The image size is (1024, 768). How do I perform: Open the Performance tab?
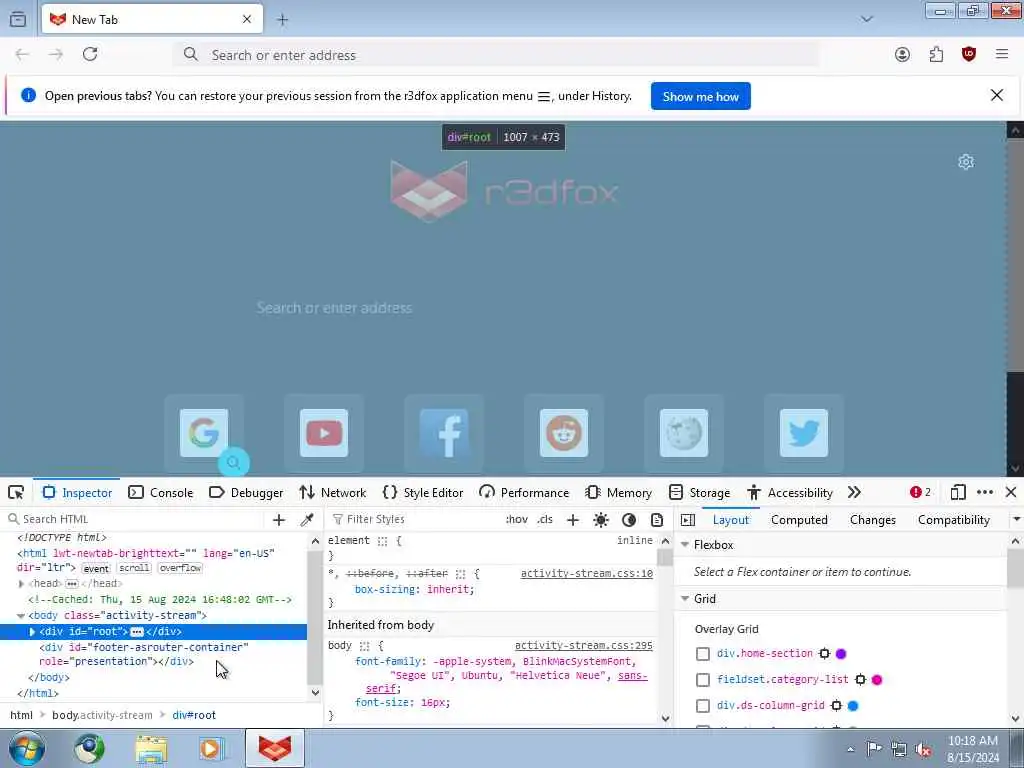(524, 492)
